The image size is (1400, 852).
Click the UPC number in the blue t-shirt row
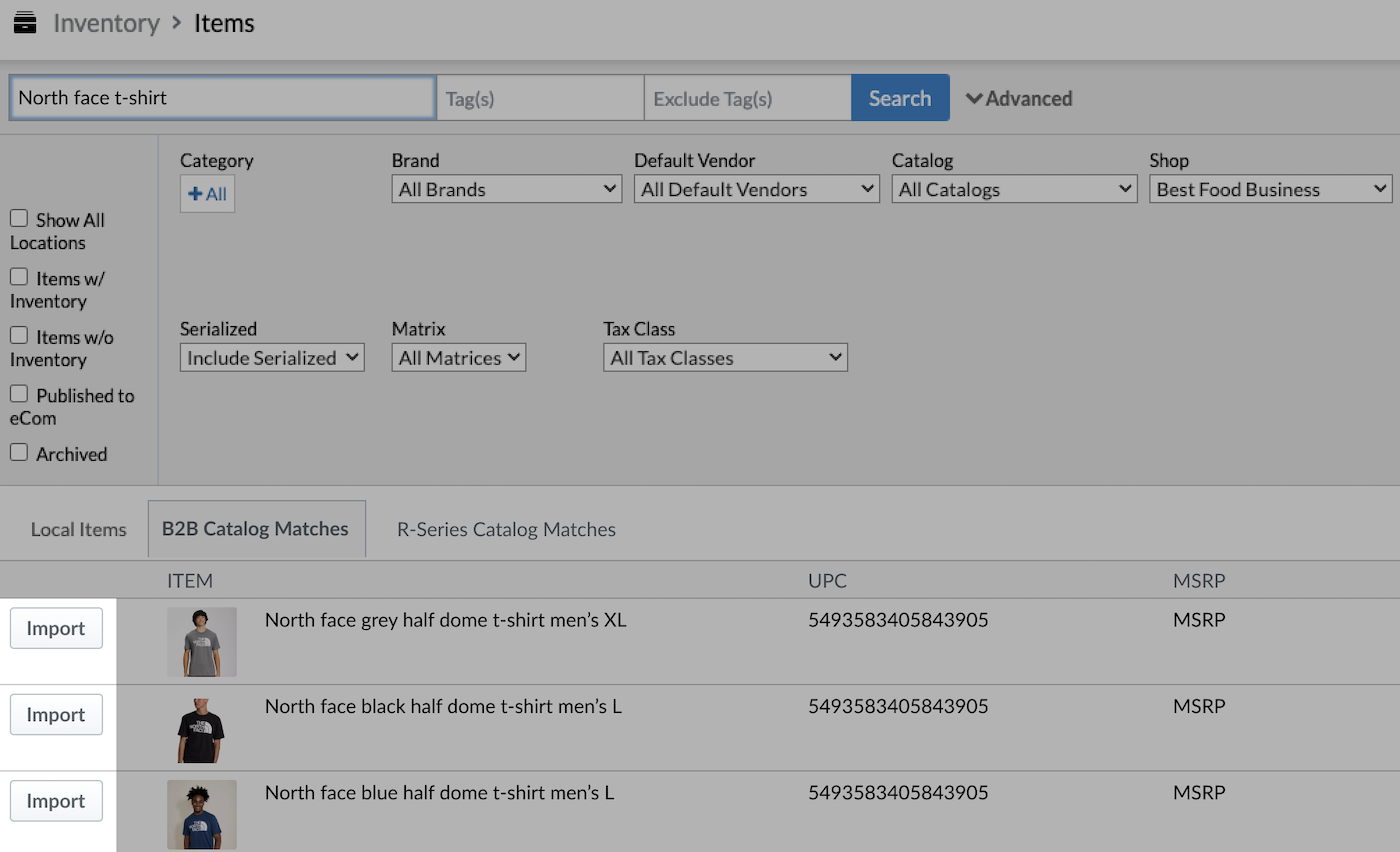coord(898,793)
